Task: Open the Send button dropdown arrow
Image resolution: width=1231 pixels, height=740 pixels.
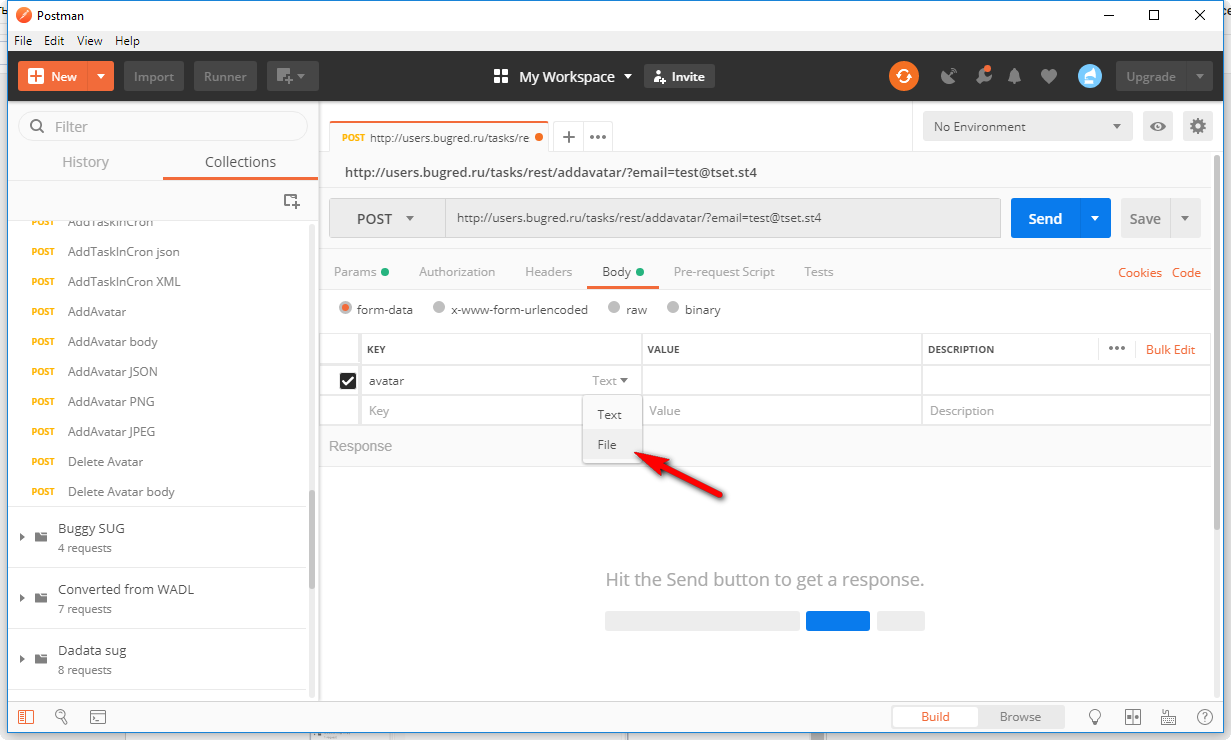Action: [x=1095, y=218]
